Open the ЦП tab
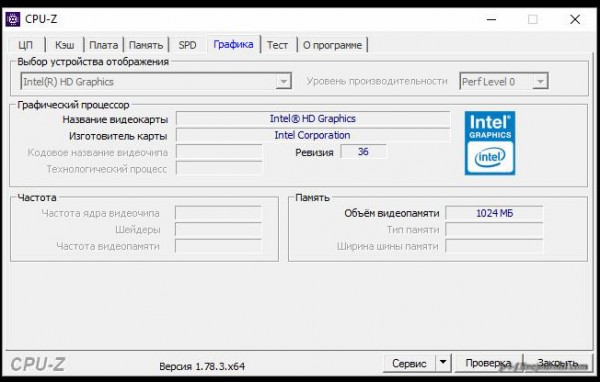The height and width of the screenshot is (382, 600). (25, 45)
